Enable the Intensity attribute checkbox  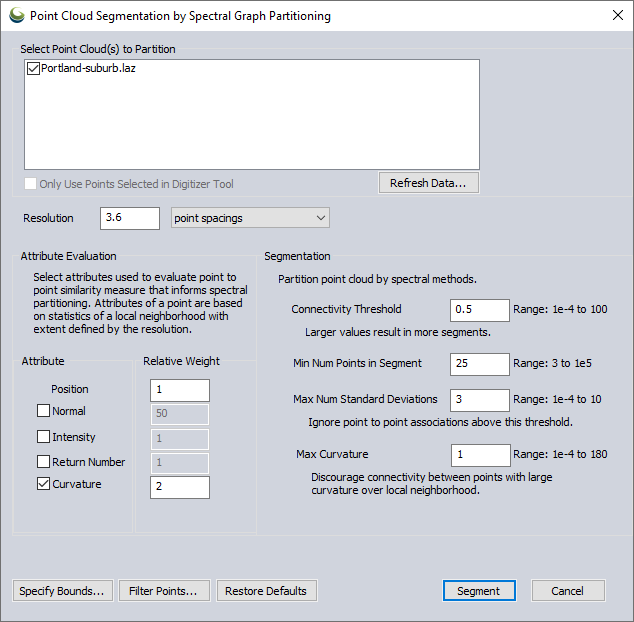43,437
